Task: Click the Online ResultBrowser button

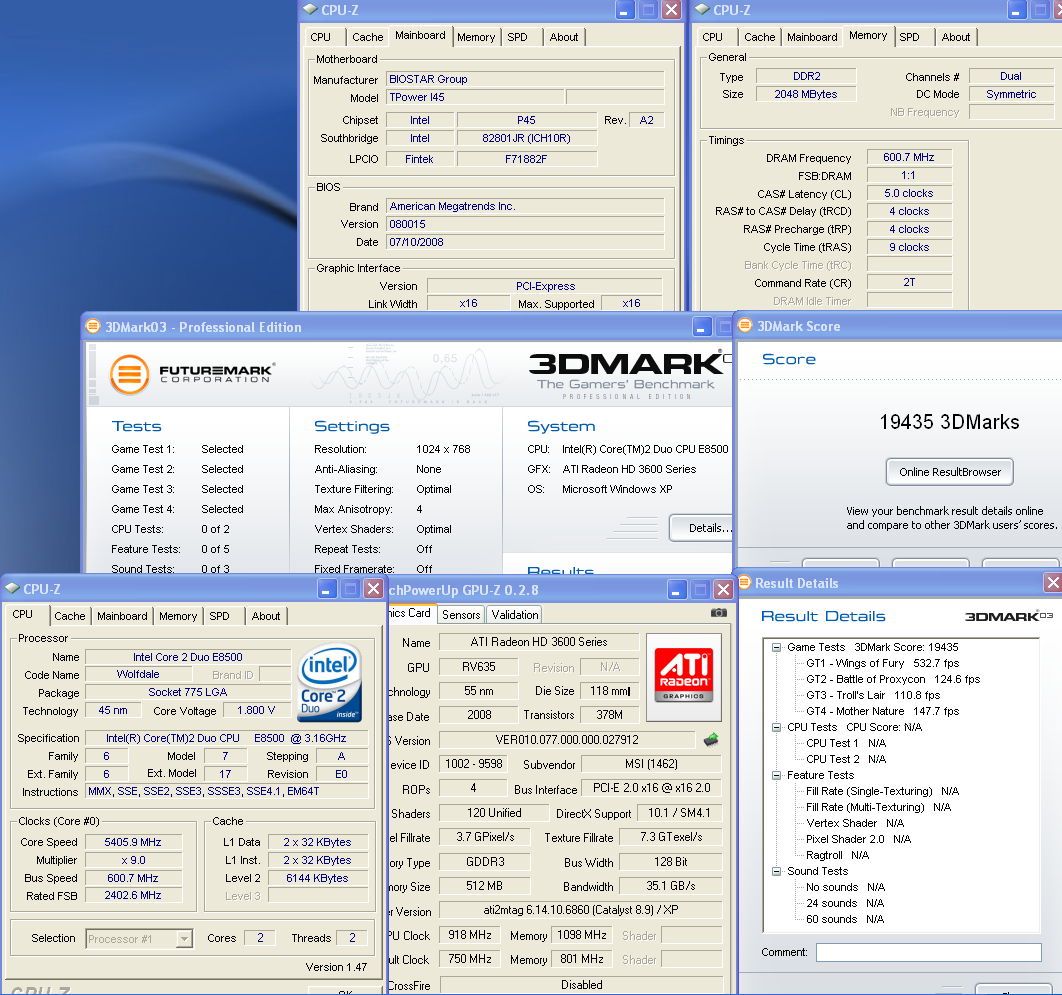Action: click(x=950, y=472)
